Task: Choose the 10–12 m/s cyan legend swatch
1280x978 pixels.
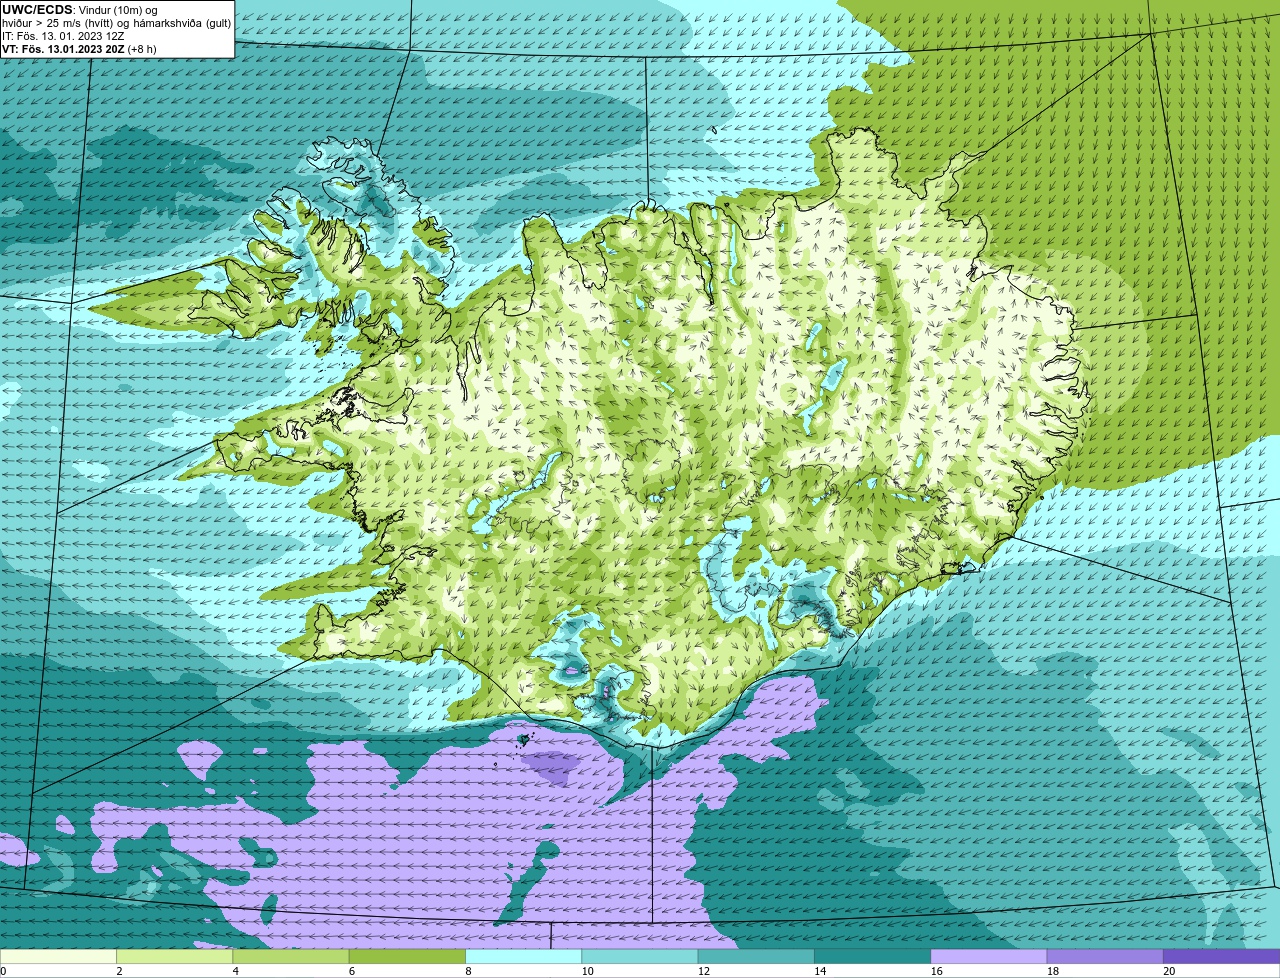Action: [x=640, y=956]
